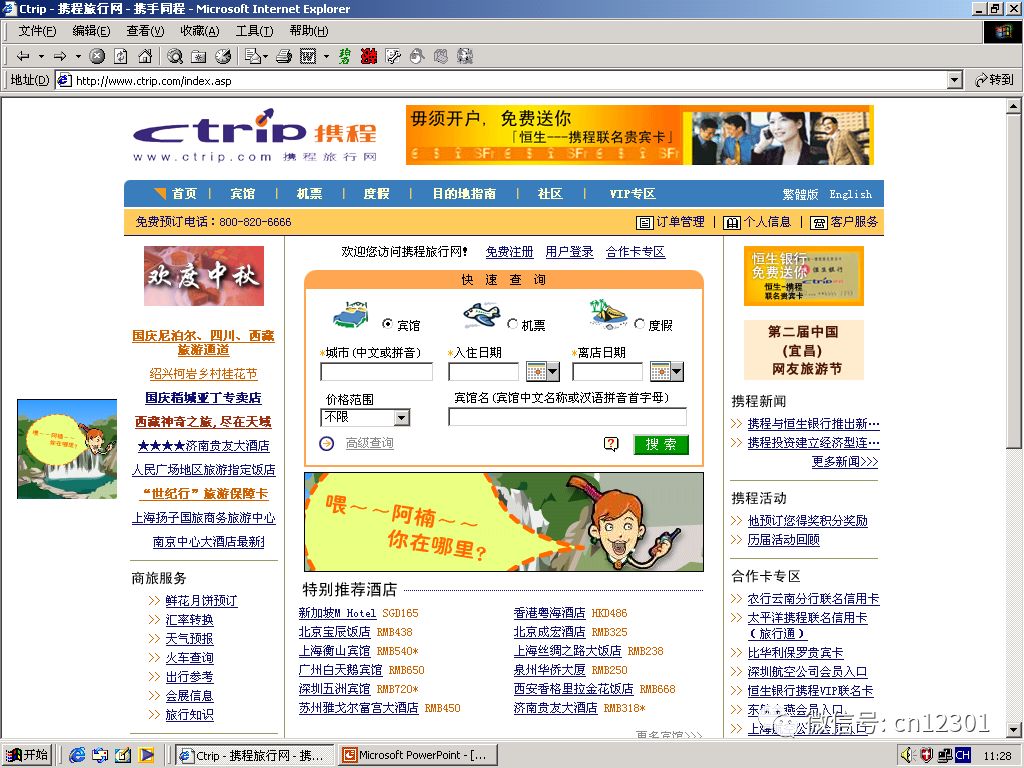Click the question mark help icon
This screenshot has width=1024, height=768.
(x=611, y=444)
